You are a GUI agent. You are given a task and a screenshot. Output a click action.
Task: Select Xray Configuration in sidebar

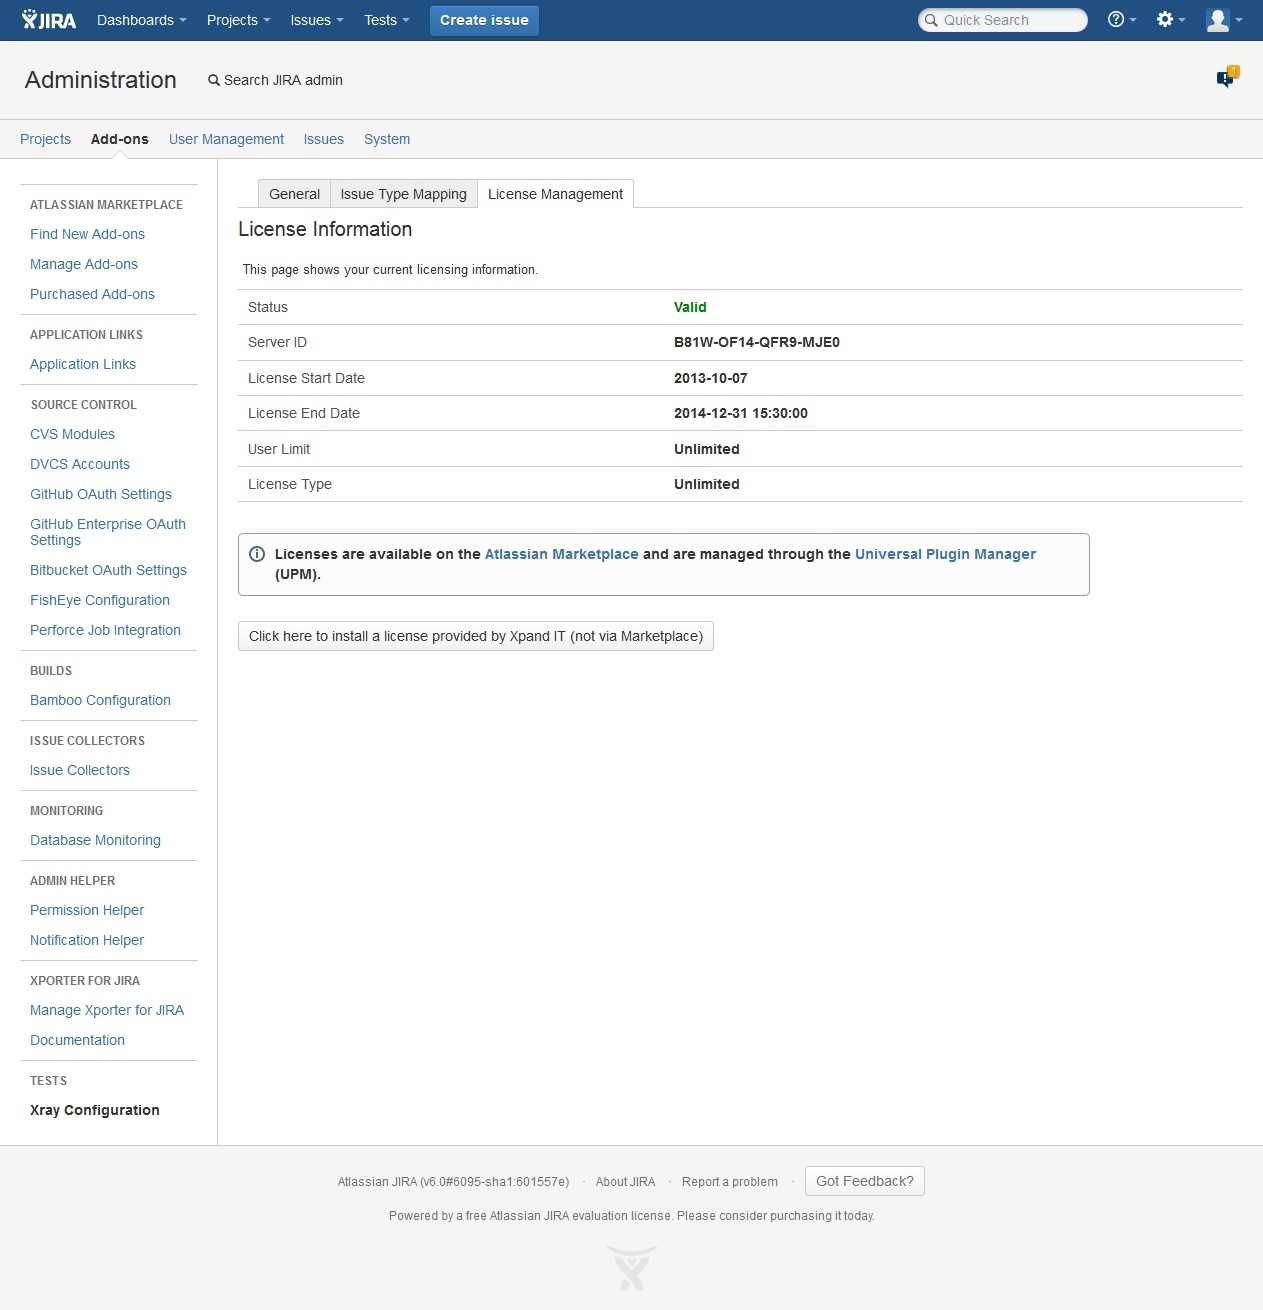95,1110
